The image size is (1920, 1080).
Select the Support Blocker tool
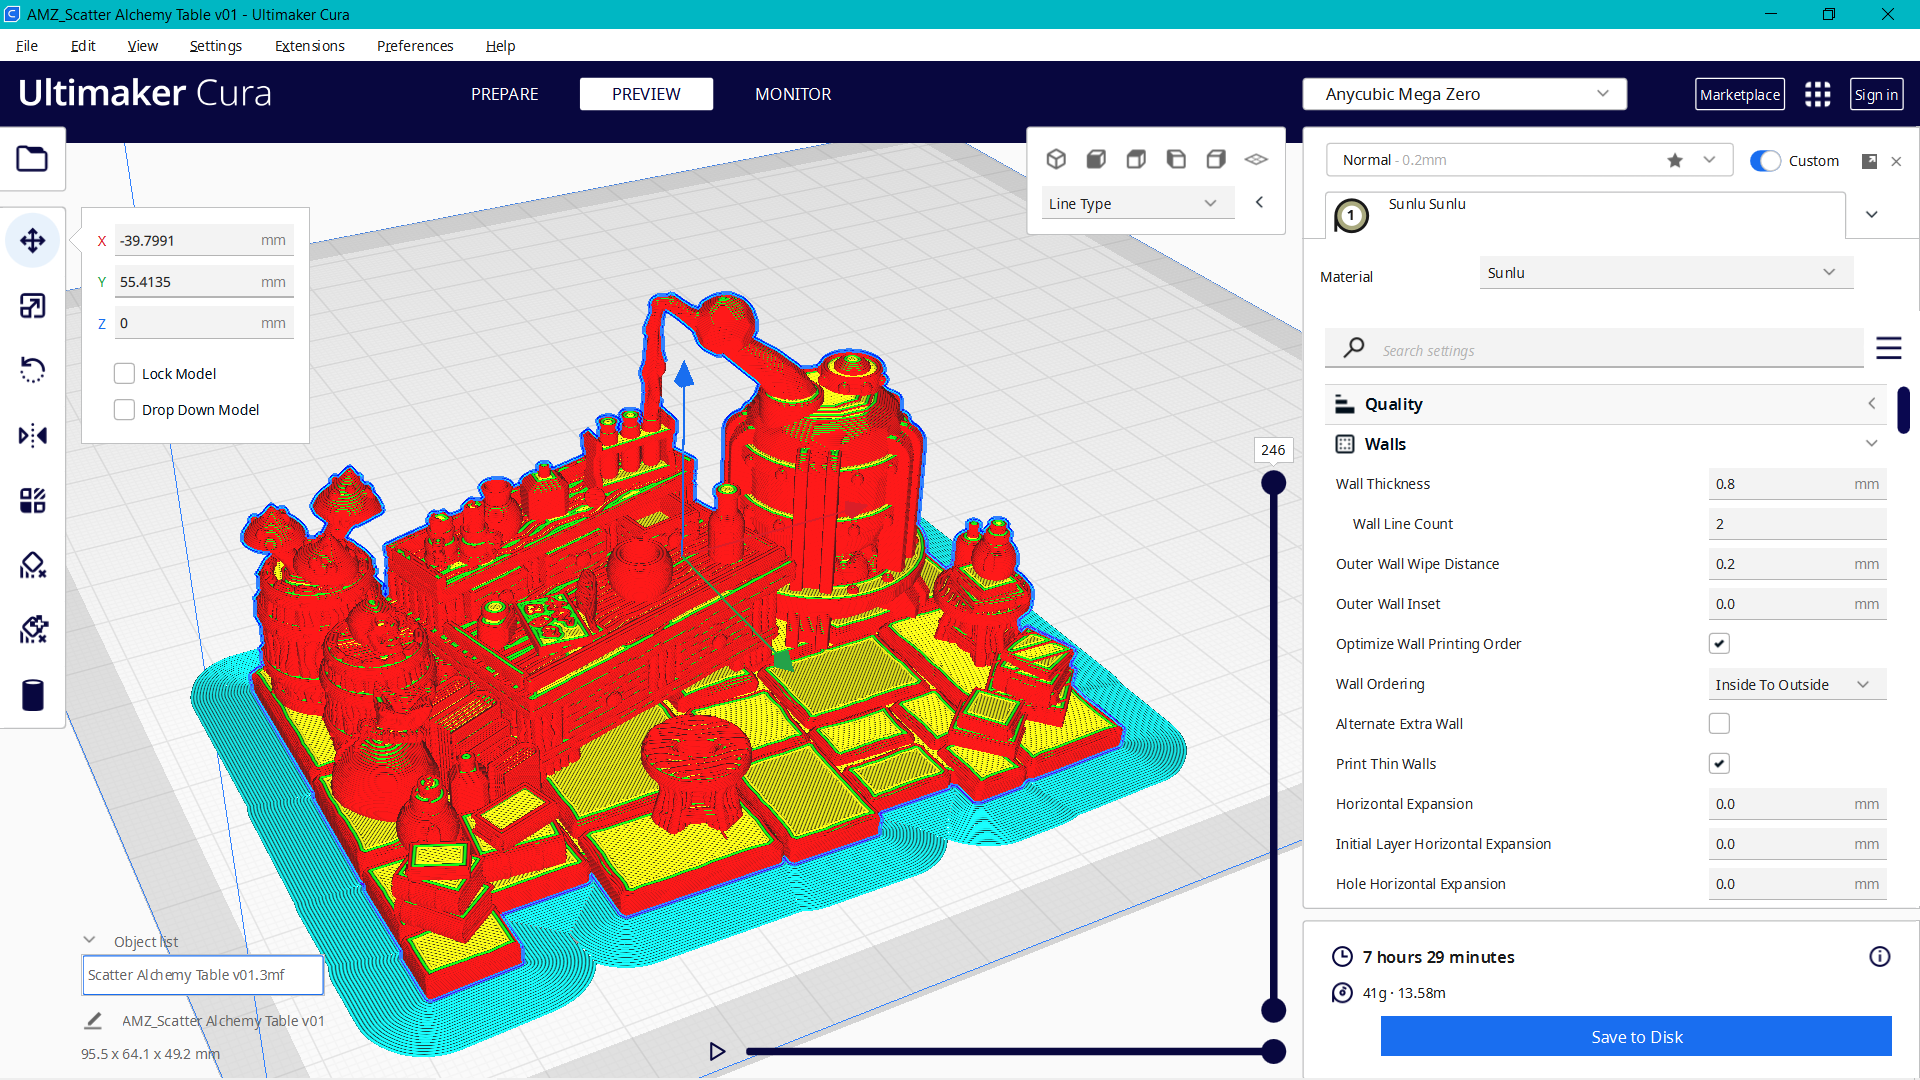[x=33, y=565]
